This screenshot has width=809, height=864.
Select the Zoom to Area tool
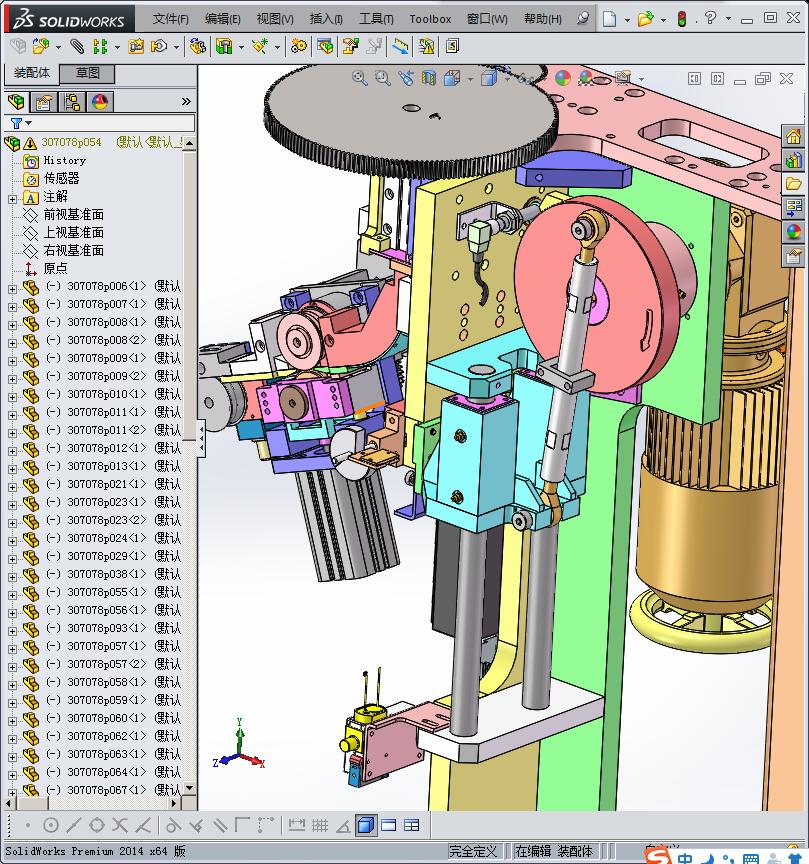pos(382,78)
